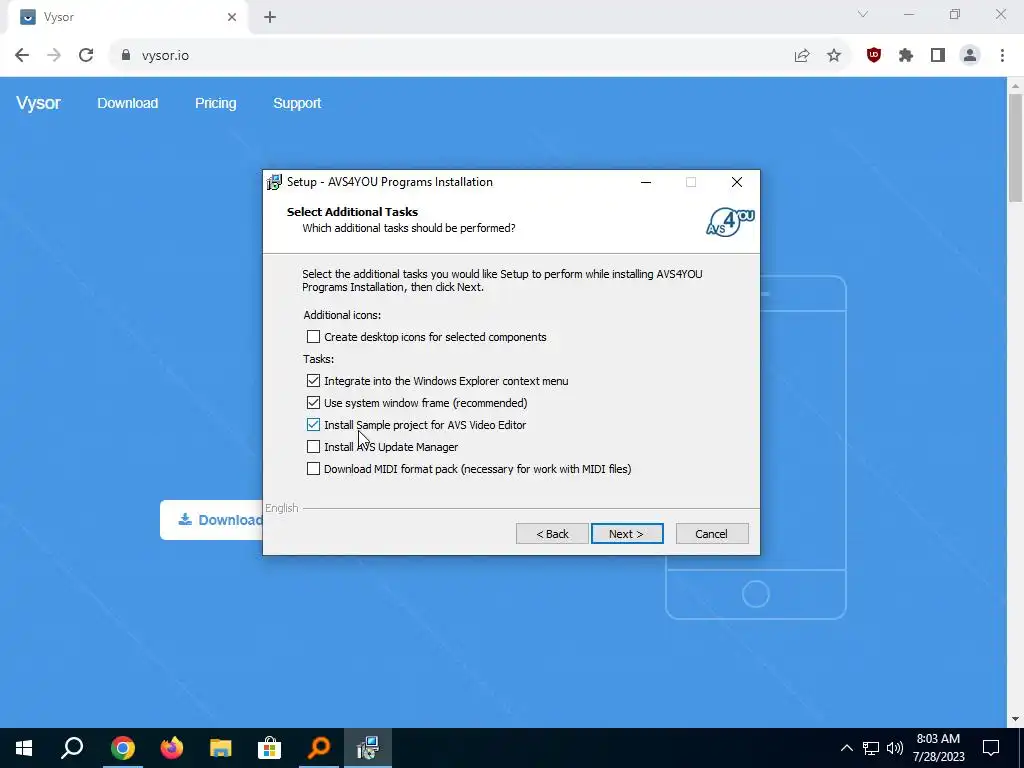This screenshot has width=1024, height=768.
Task: Click the setup window title bar icon
Action: pyautogui.click(x=274, y=182)
